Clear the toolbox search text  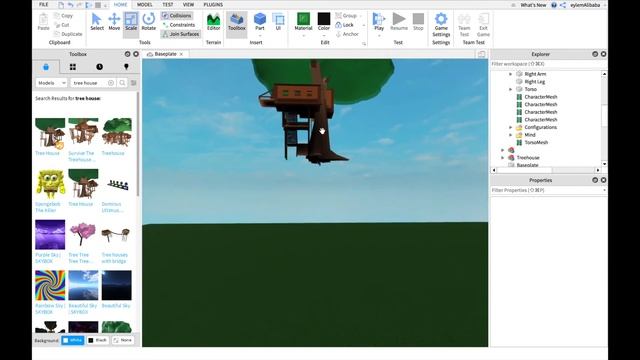click(111, 83)
